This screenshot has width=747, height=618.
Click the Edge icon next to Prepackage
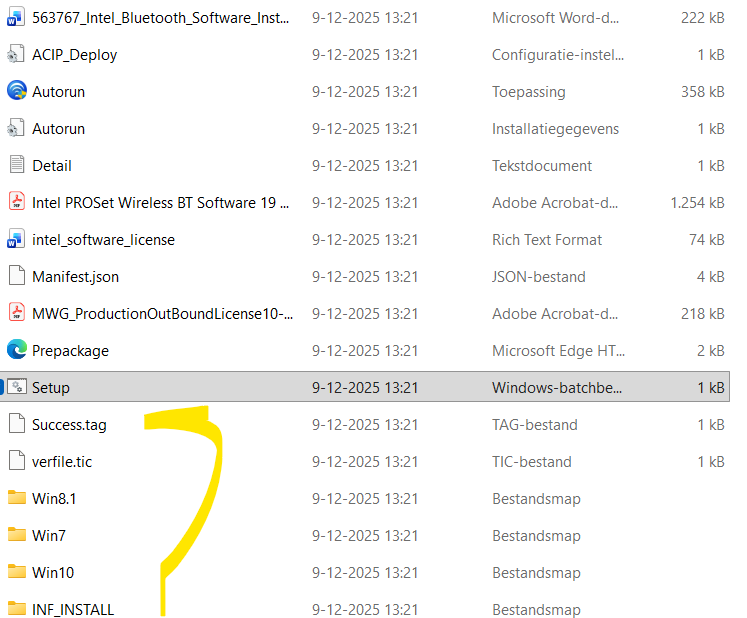tap(16, 351)
